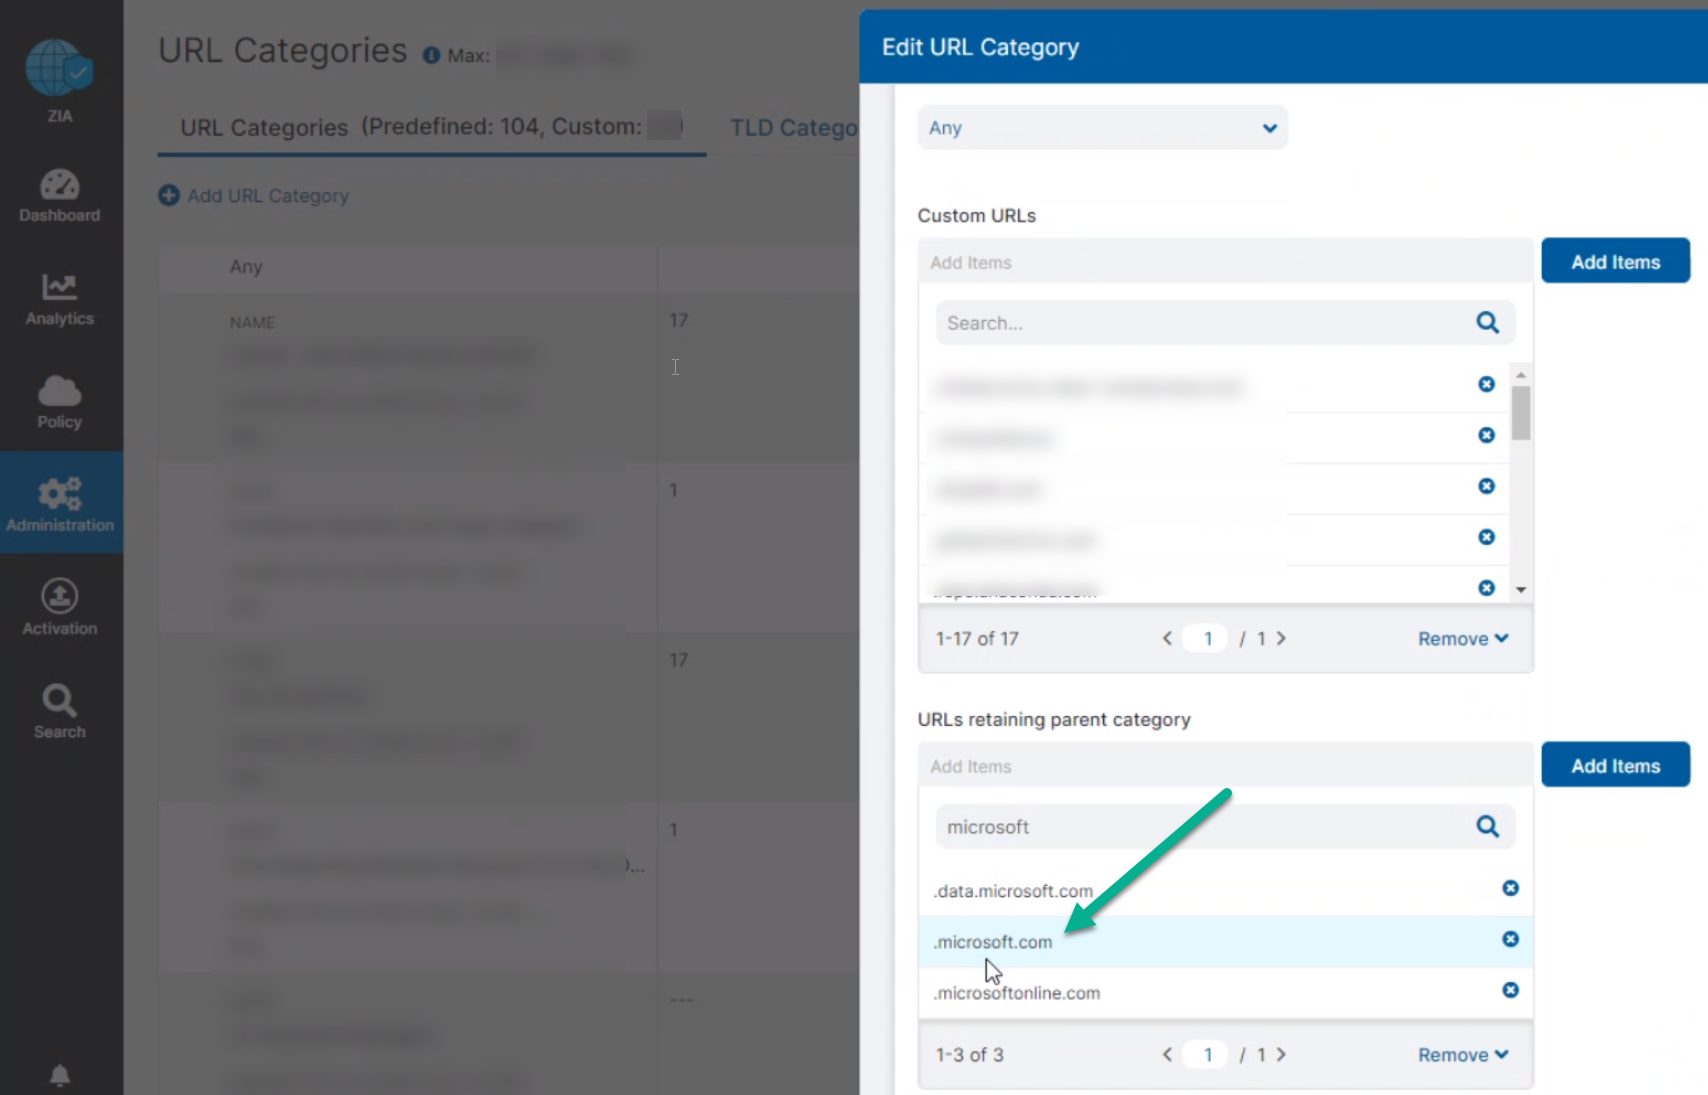Remove the third blurred Custom URL entry
The height and width of the screenshot is (1095, 1708).
click(1486, 486)
